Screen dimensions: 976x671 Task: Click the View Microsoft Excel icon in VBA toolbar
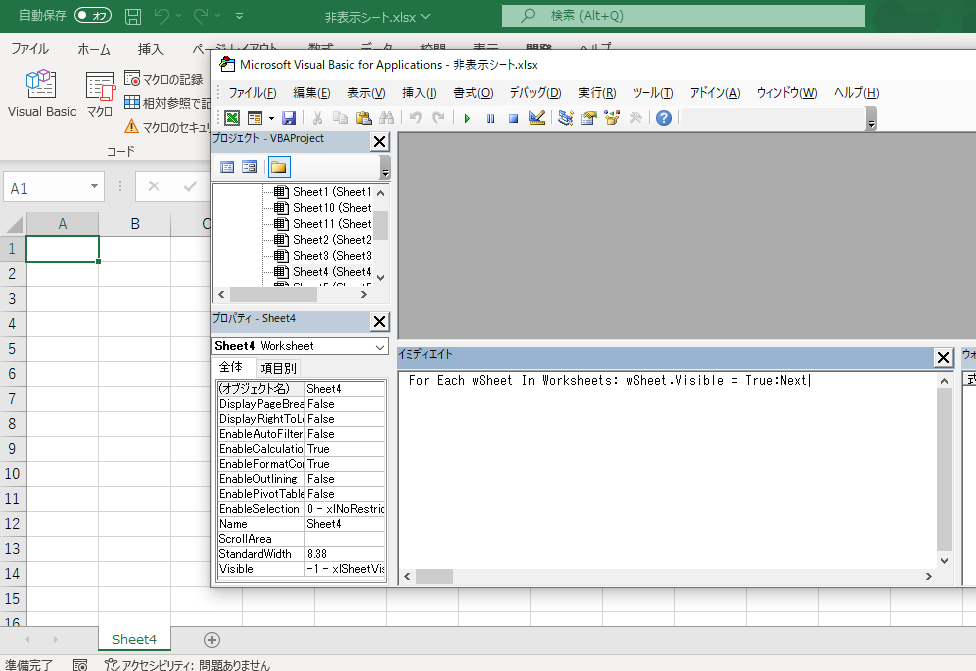tap(232, 118)
